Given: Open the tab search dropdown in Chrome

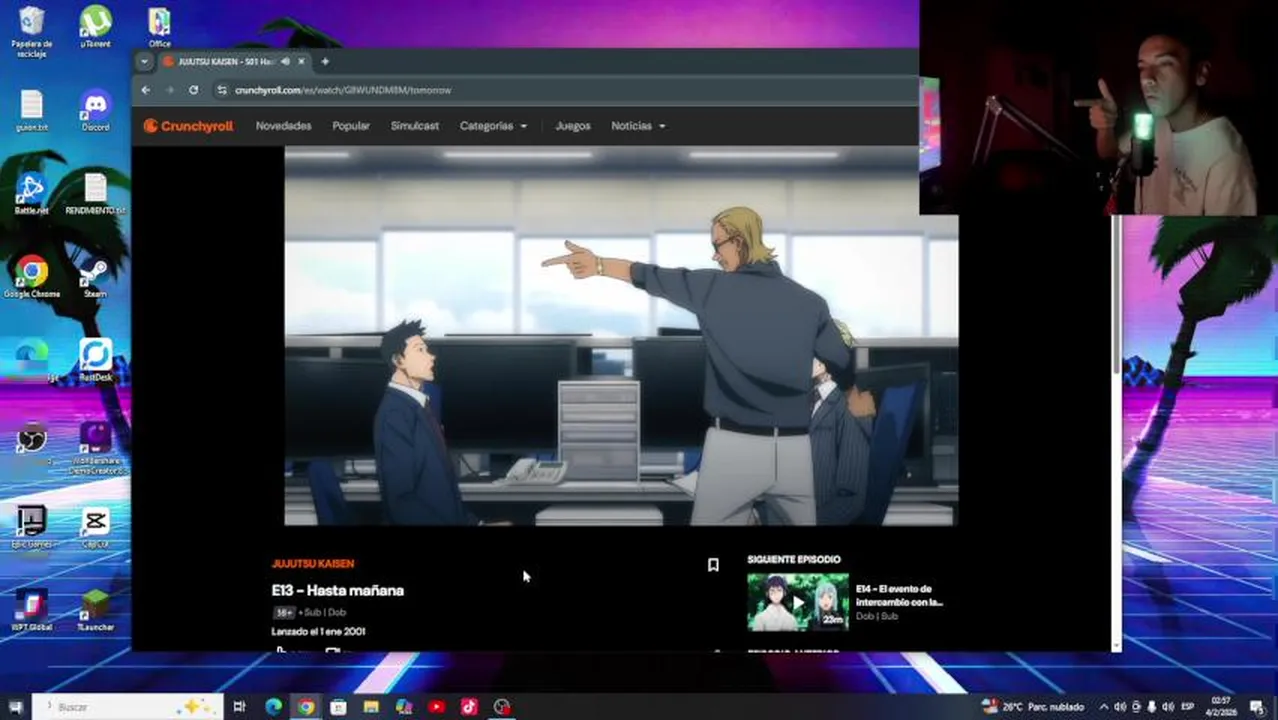Looking at the screenshot, I should (144, 62).
